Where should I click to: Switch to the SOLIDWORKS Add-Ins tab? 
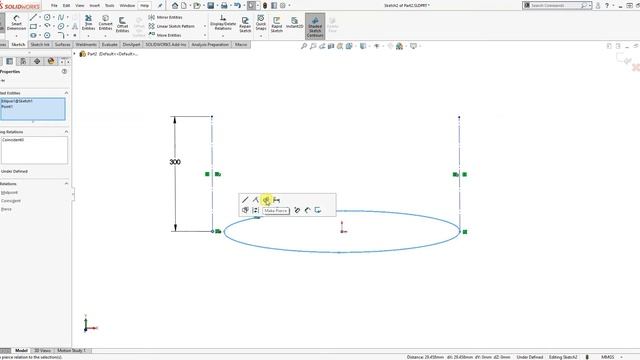166,44
